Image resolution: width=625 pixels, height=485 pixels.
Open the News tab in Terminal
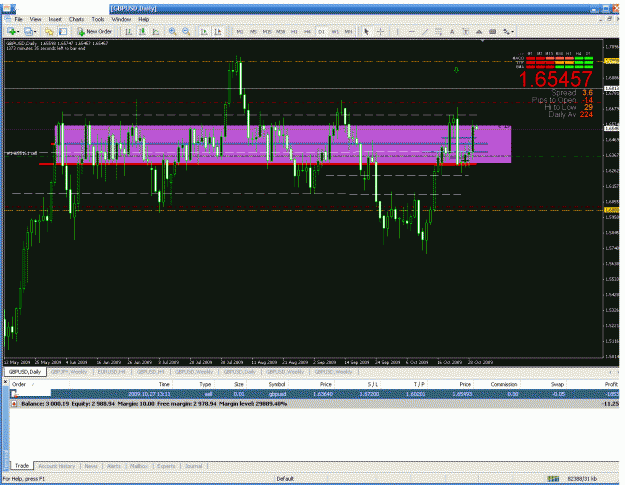pyautogui.click(x=91, y=466)
